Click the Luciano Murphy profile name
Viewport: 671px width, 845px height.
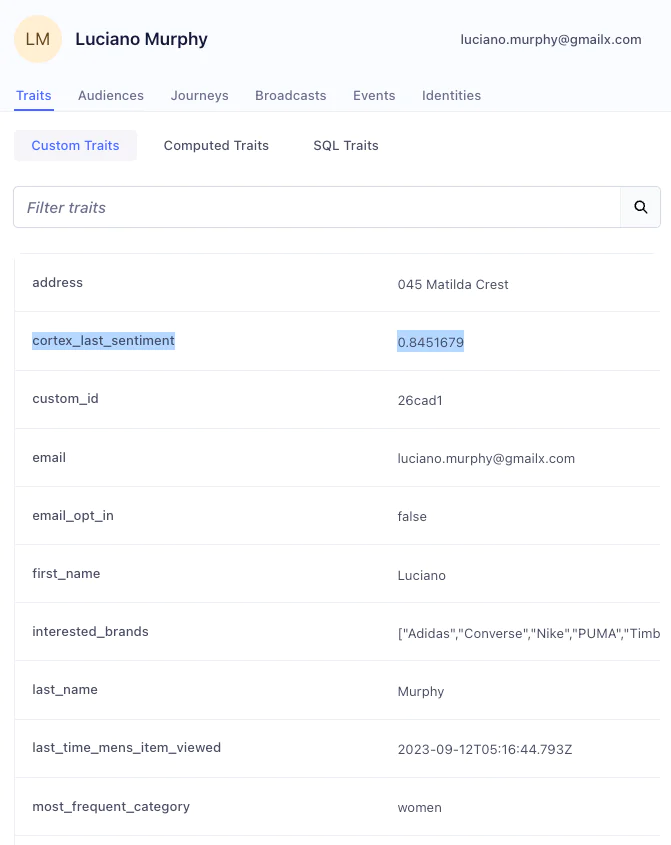[x=141, y=39]
